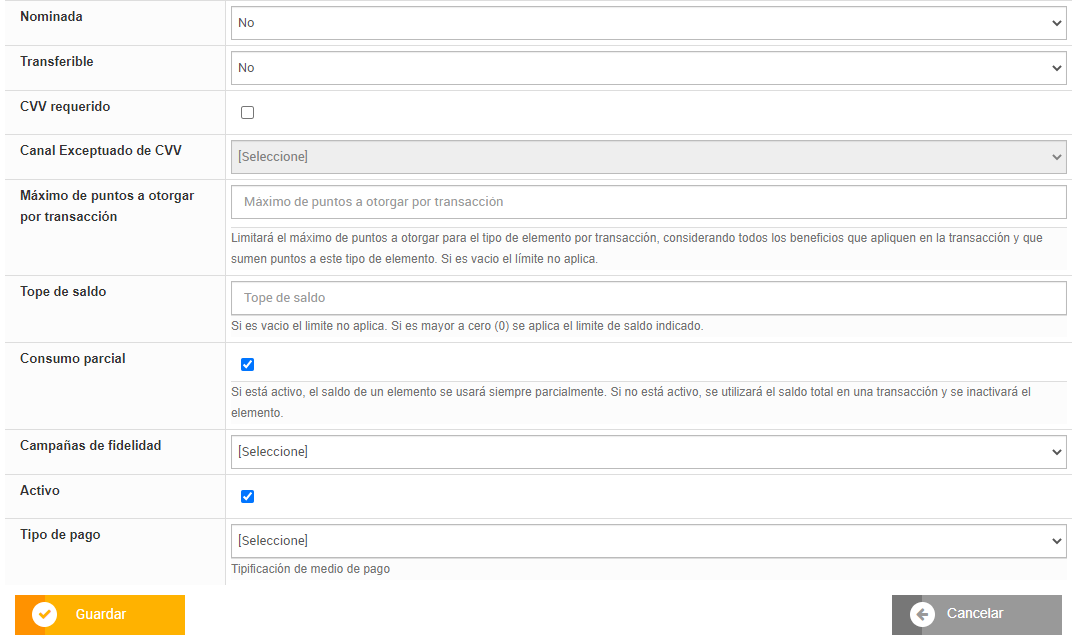Click the checkmark icon on Guardar
The height and width of the screenshot is (643, 1083).
point(45,614)
